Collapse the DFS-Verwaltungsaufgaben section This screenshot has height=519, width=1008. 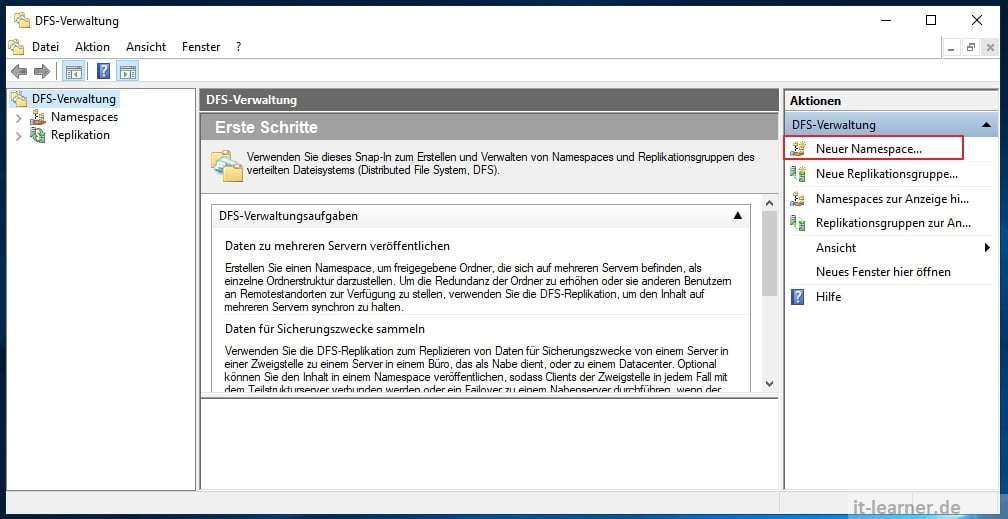(738, 216)
